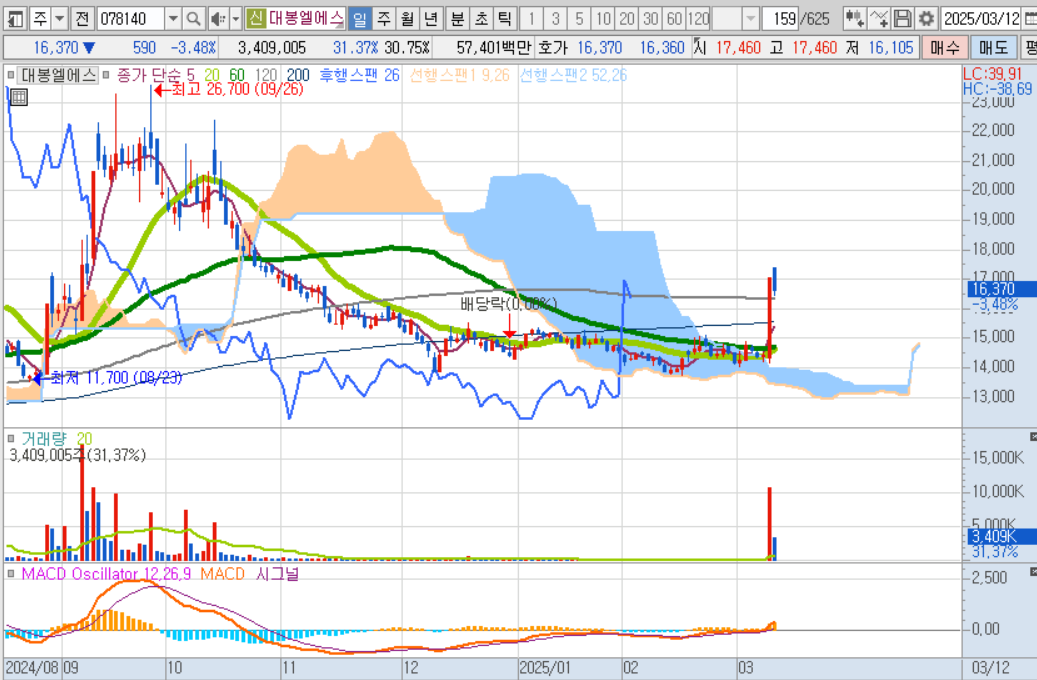
Task: Click the small square marker before MACD Oscillator
Action: coord(11,574)
